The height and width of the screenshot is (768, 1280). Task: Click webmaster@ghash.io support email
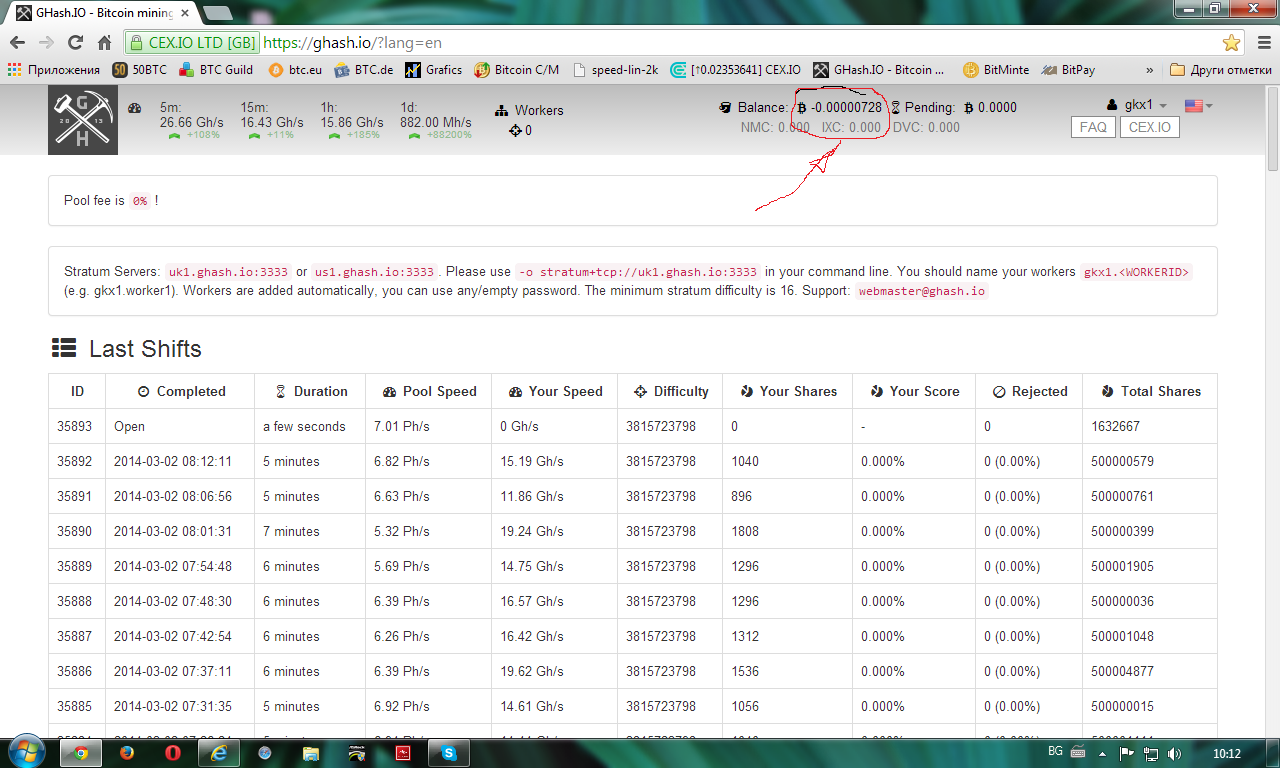pos(922,291)
